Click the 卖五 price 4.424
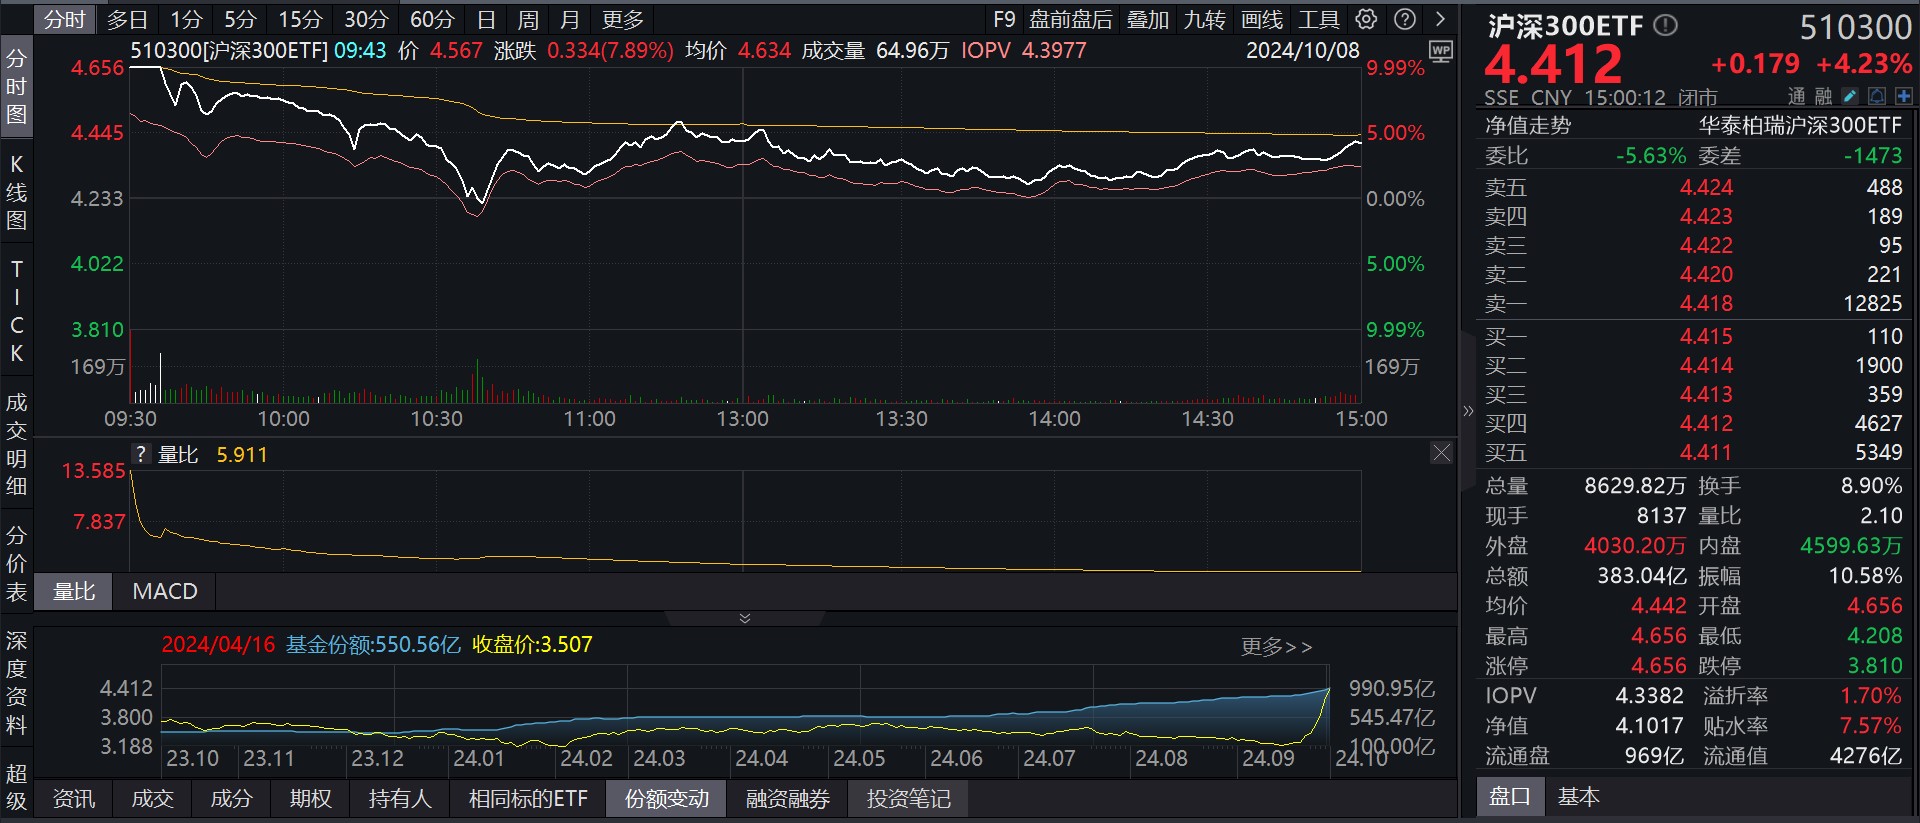The width and height of the screenshot is (1920, 823). tap(1706, 188)
